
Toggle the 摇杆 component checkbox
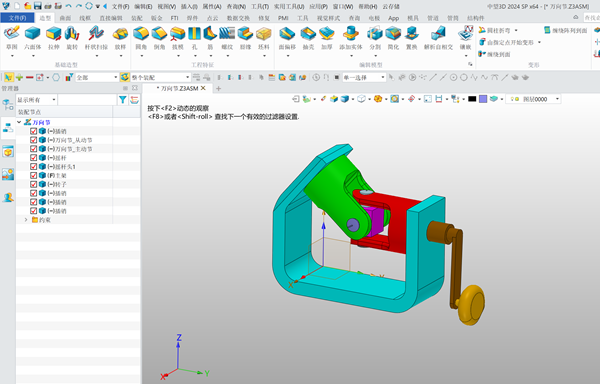point(33,158)
